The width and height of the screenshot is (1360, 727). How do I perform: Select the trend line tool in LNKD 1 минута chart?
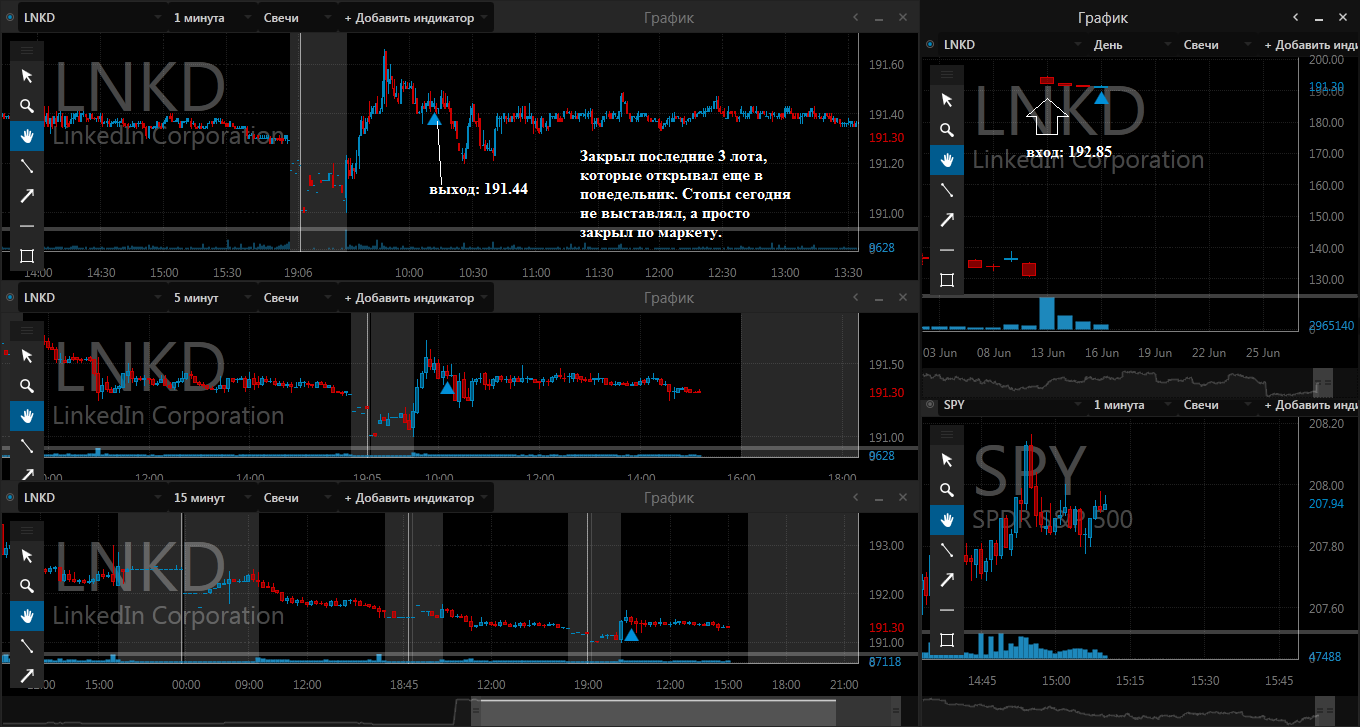coord(27,165)
